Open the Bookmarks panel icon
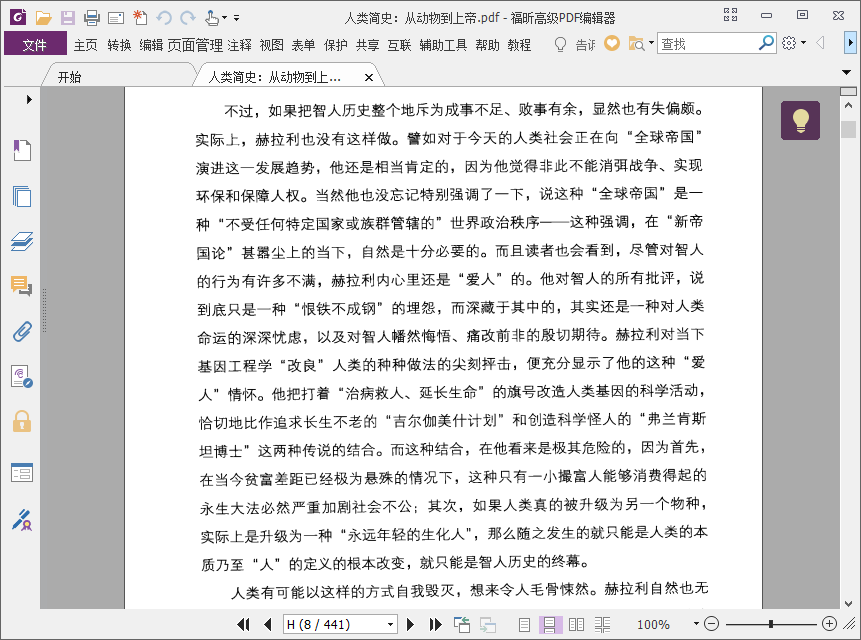The height and width of the screenshot is (640, 861). tap(22, 150)
